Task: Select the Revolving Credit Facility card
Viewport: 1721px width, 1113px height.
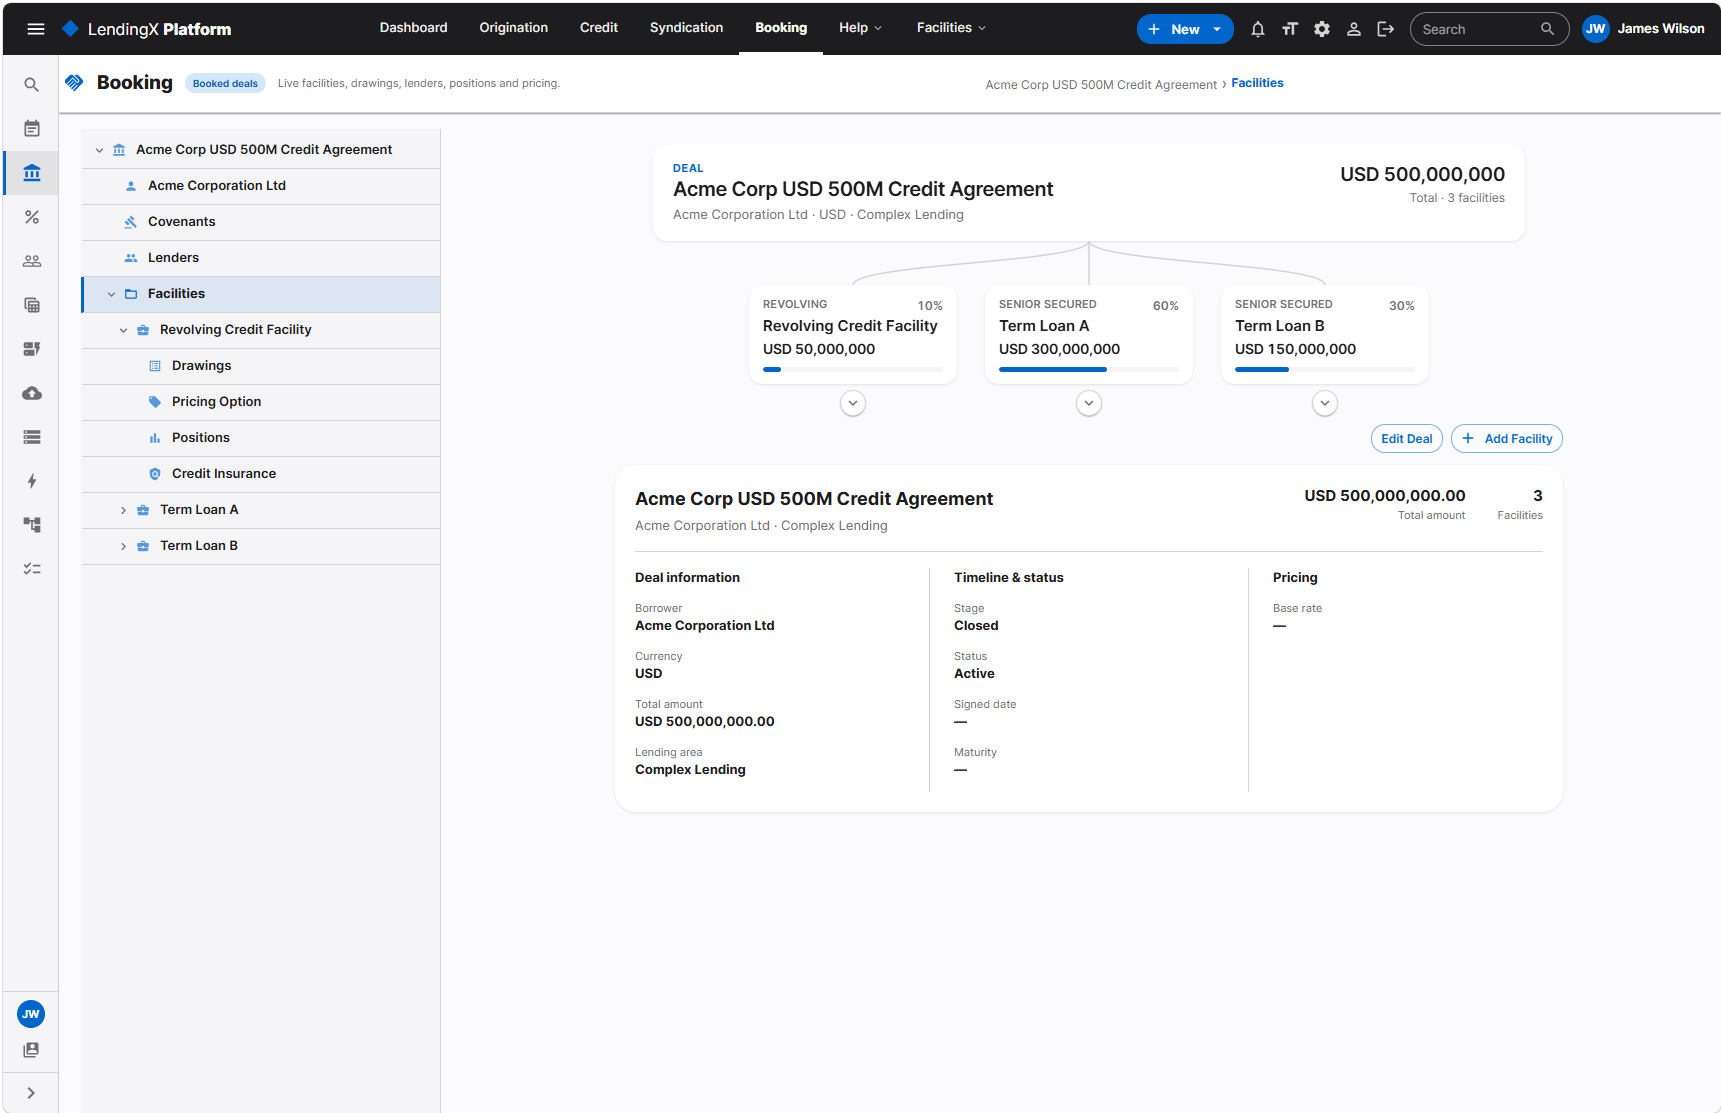Action: (x=853, y=335)
